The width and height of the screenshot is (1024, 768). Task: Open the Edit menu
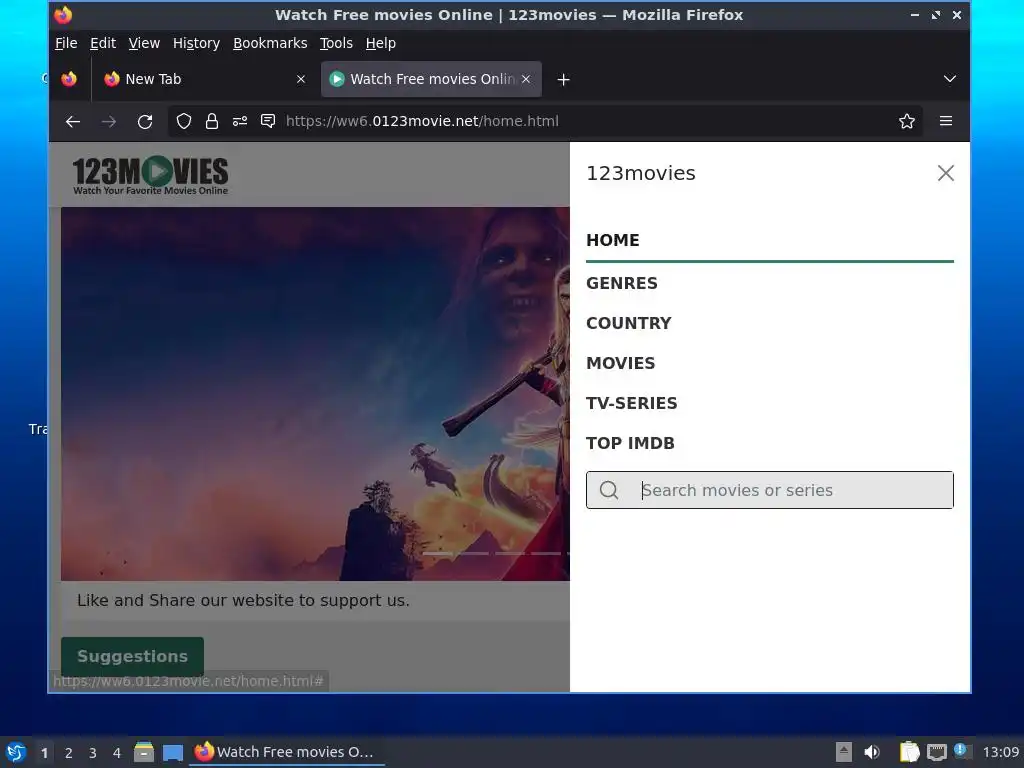tap(103, 43)
